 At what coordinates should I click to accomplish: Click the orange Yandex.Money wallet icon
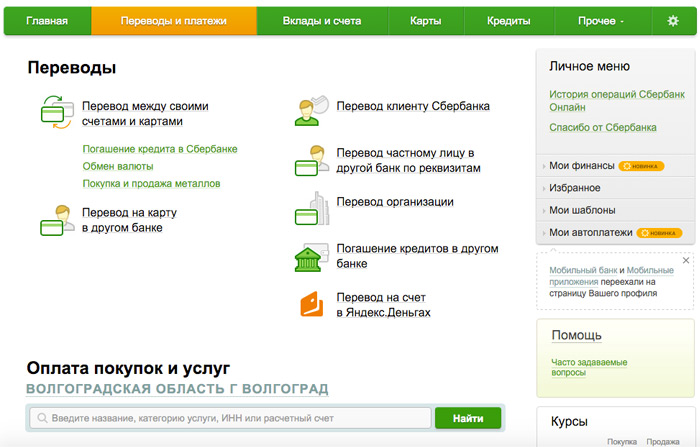click(x=312, y=304)
